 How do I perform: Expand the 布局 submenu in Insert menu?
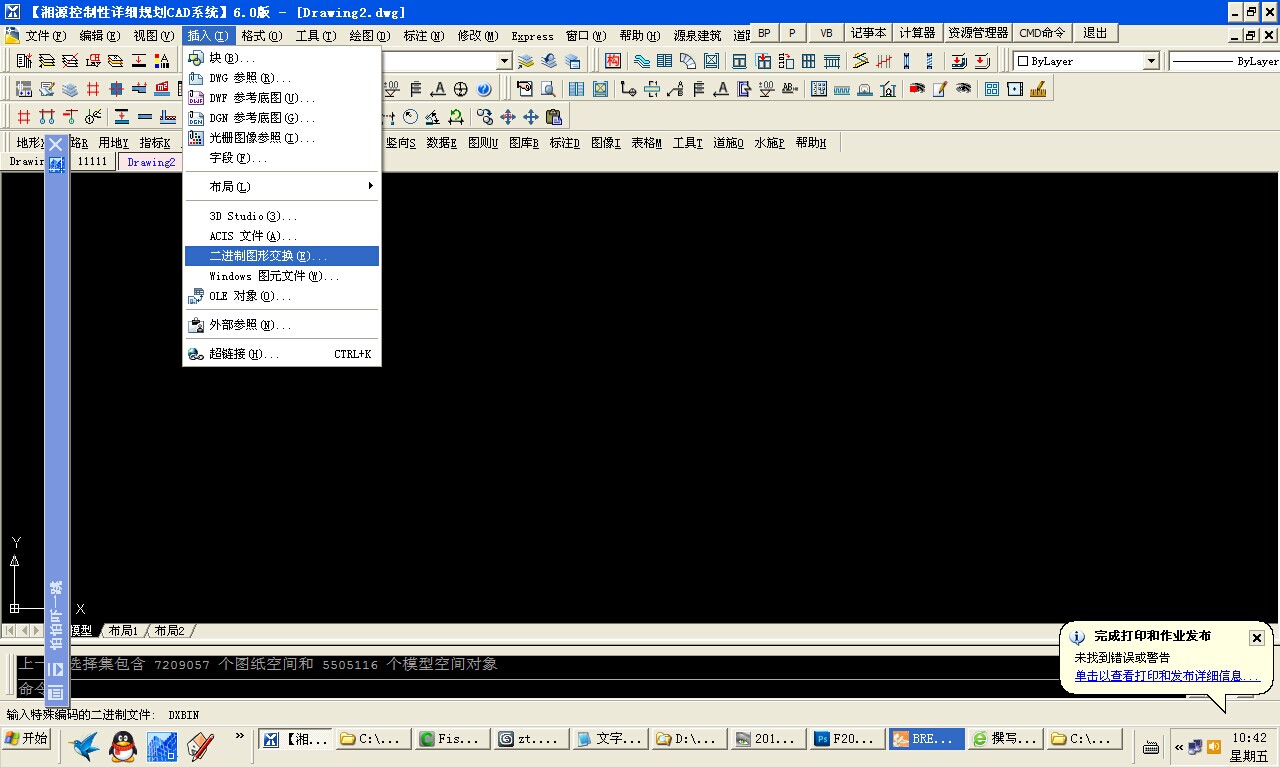coord(280,187)
